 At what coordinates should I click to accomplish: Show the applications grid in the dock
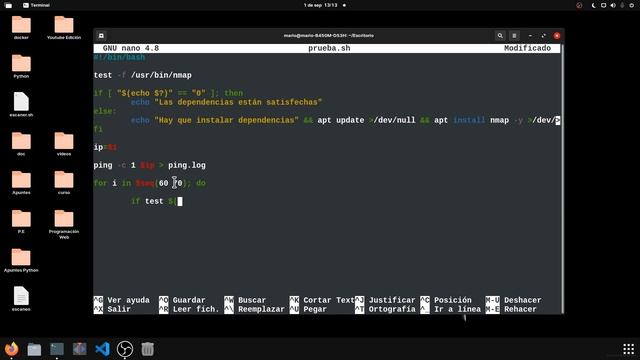coord(629,349)
